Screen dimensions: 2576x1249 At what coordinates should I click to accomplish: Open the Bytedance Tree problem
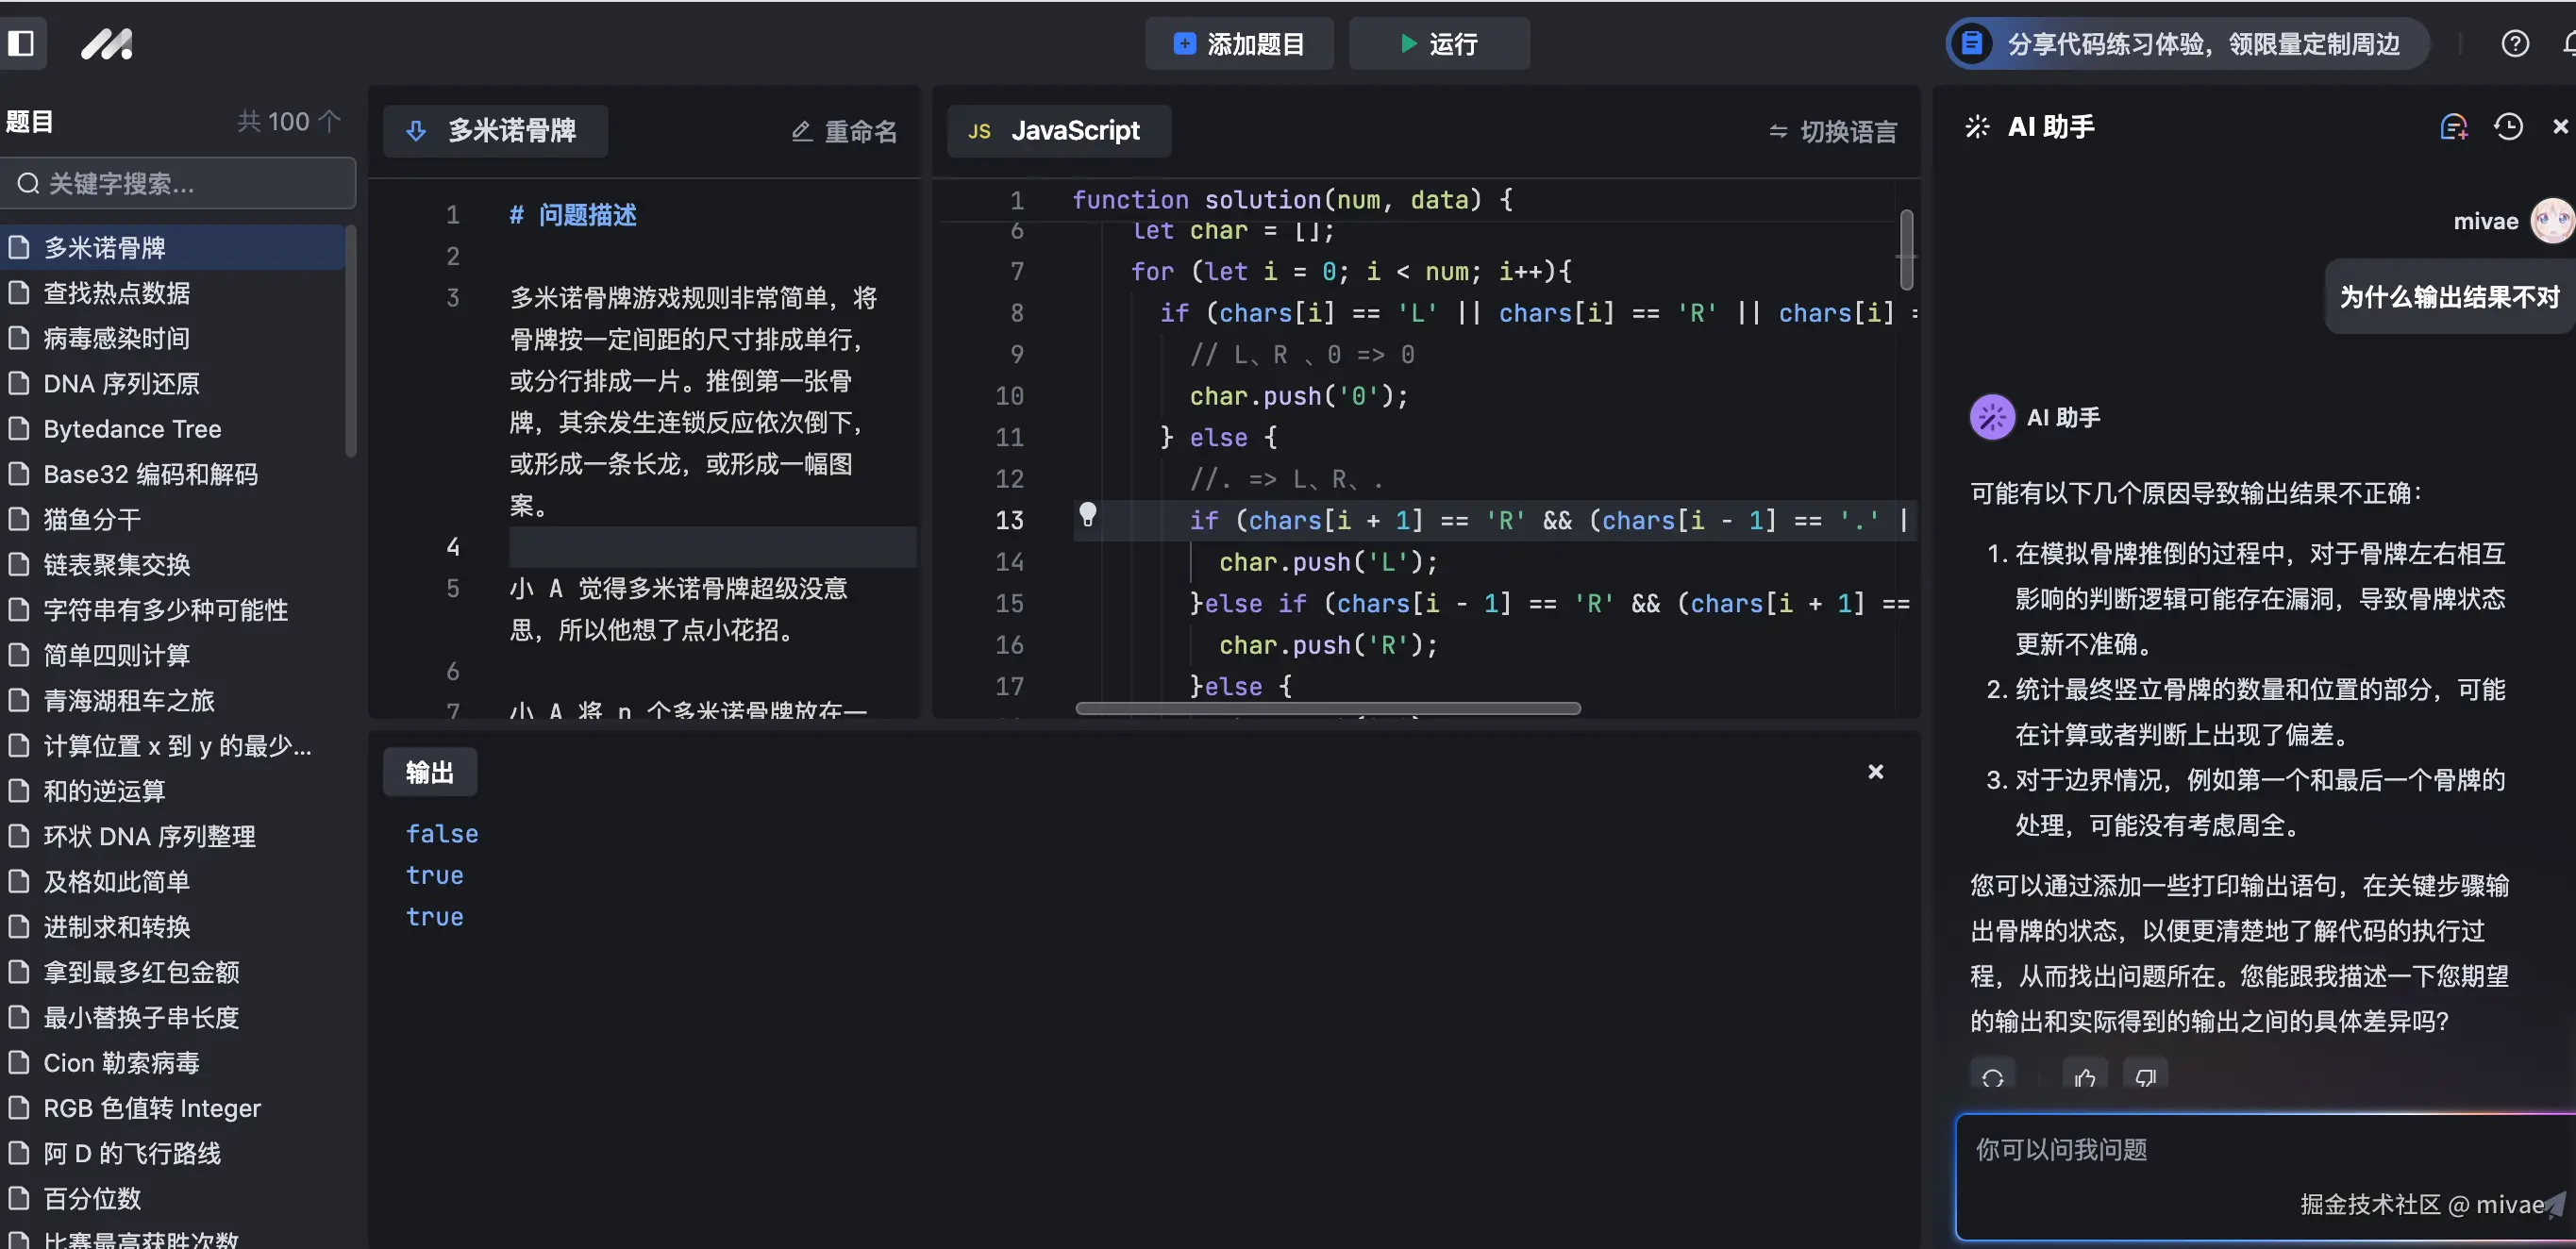click(132, 429)
